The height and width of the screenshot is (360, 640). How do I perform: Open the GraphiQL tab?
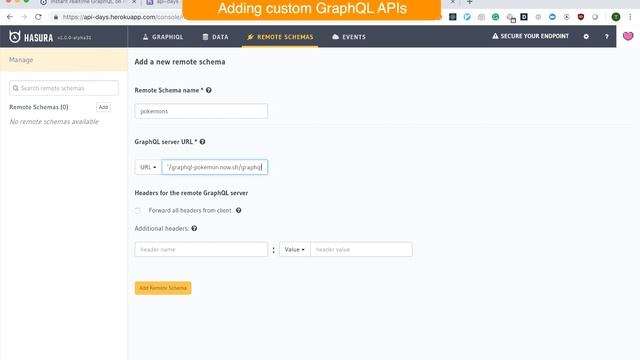coord(163,37)
